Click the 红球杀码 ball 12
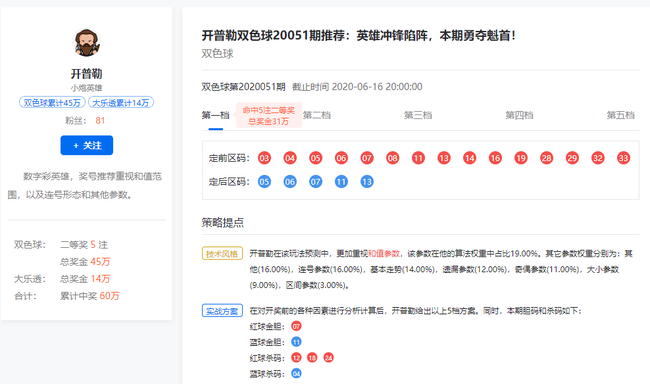The image size is (650, 384). 296,358
